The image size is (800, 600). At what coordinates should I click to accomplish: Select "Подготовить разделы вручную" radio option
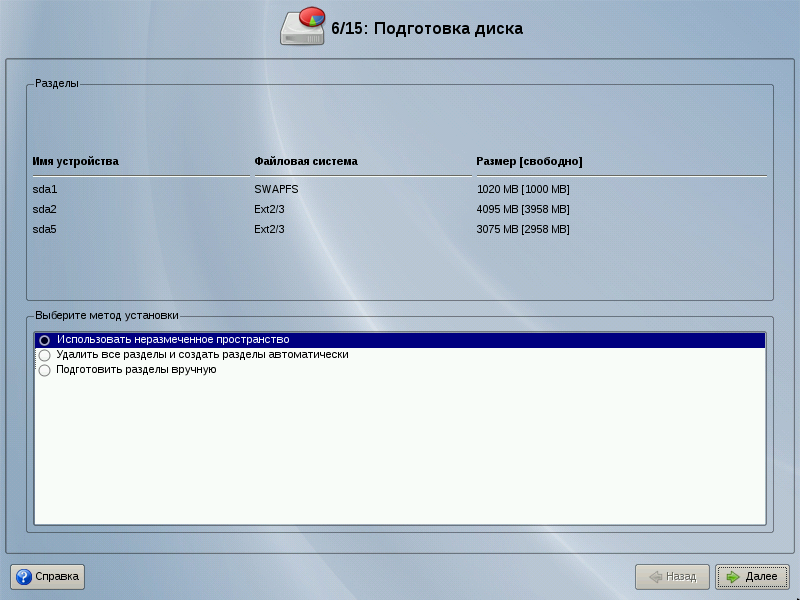tap(45, 370)
